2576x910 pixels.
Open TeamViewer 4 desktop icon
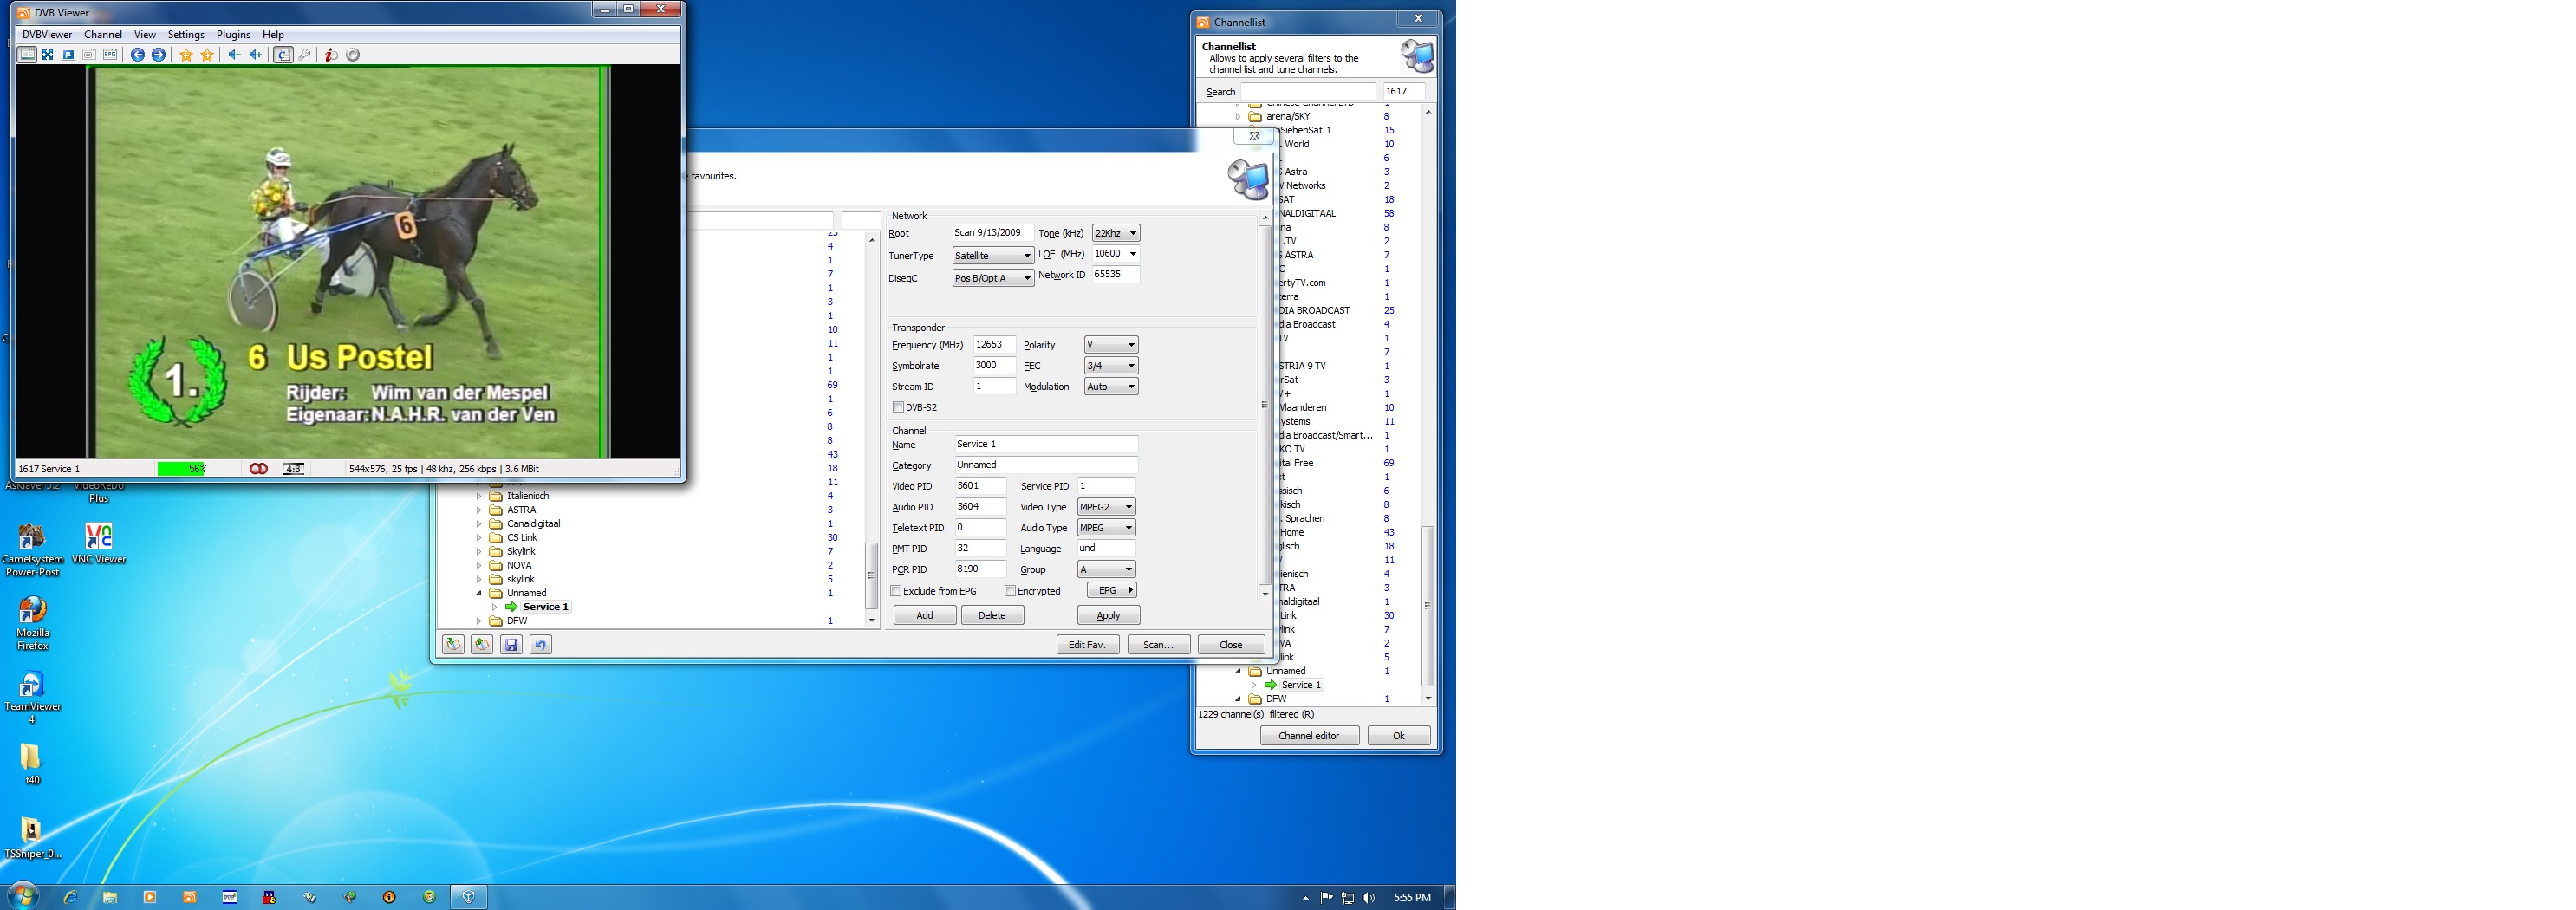[32, 697]
